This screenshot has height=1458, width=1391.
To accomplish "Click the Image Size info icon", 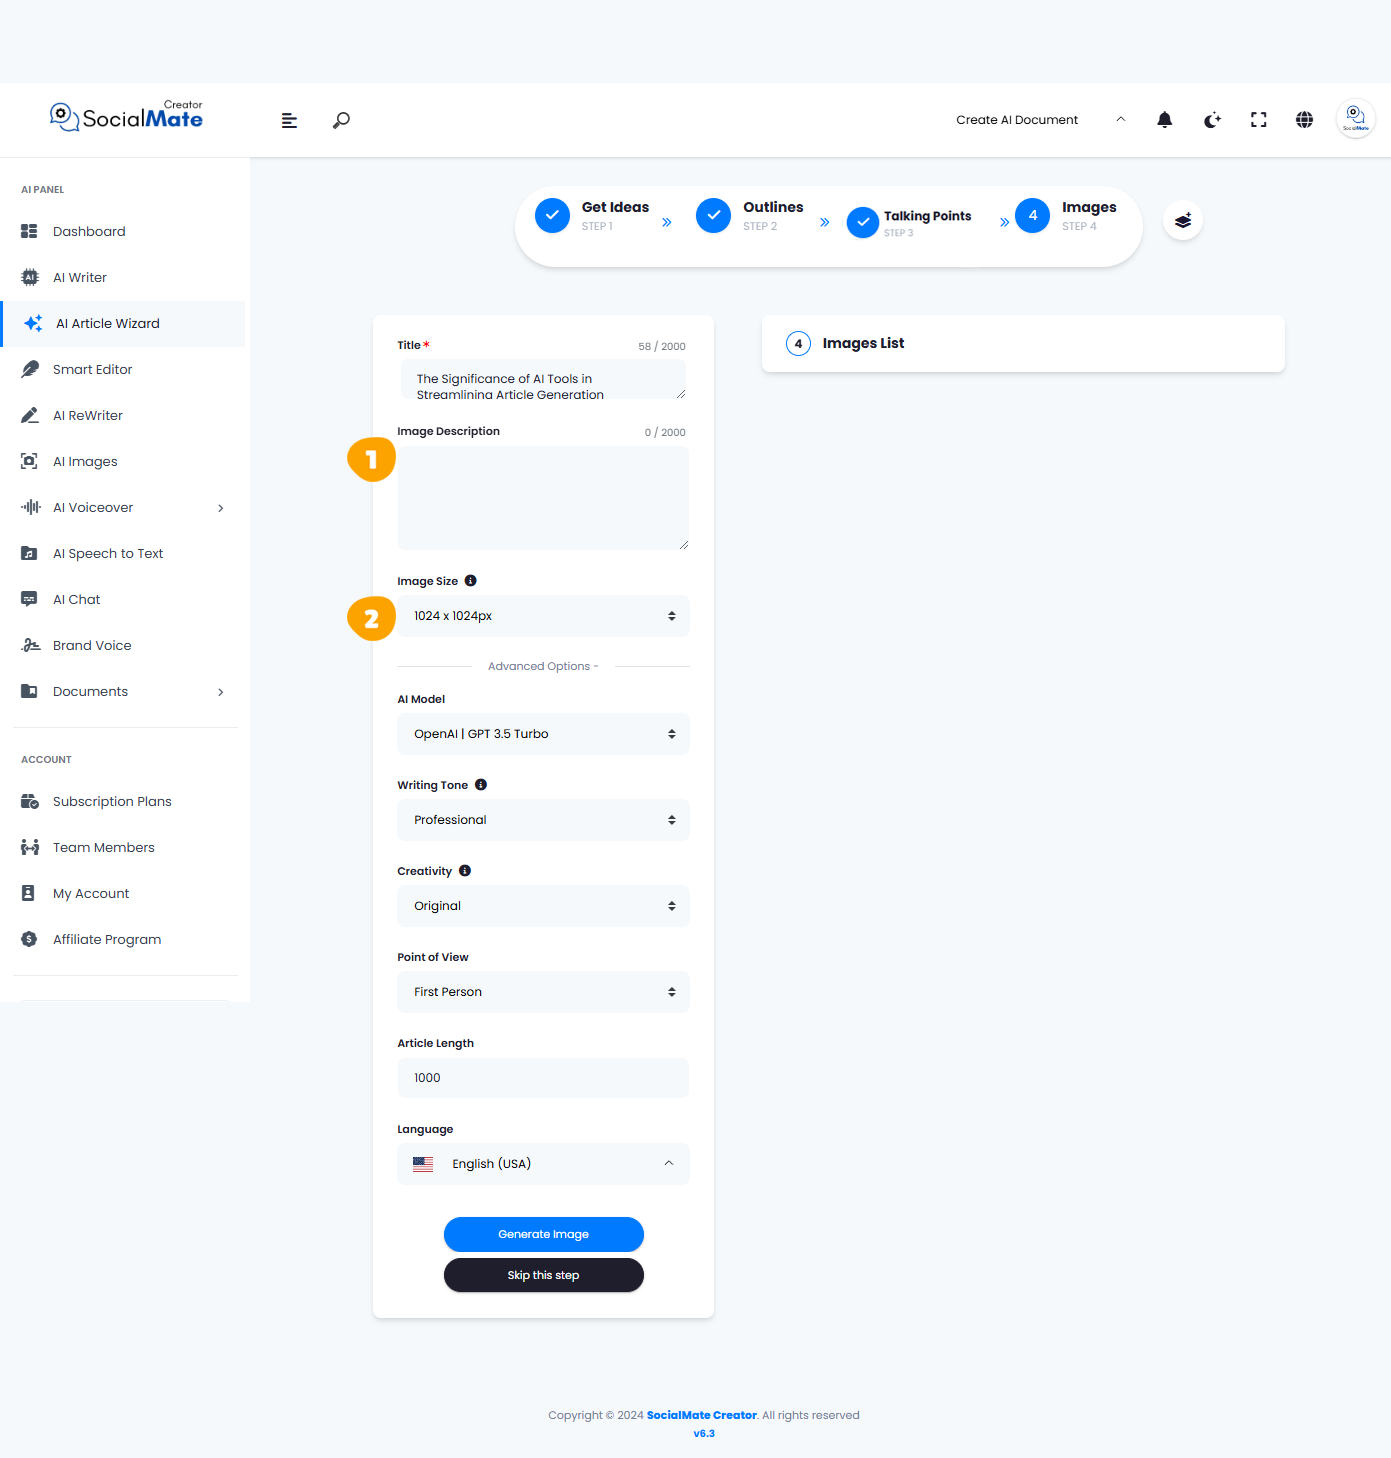I will click(x=470, y=581).
